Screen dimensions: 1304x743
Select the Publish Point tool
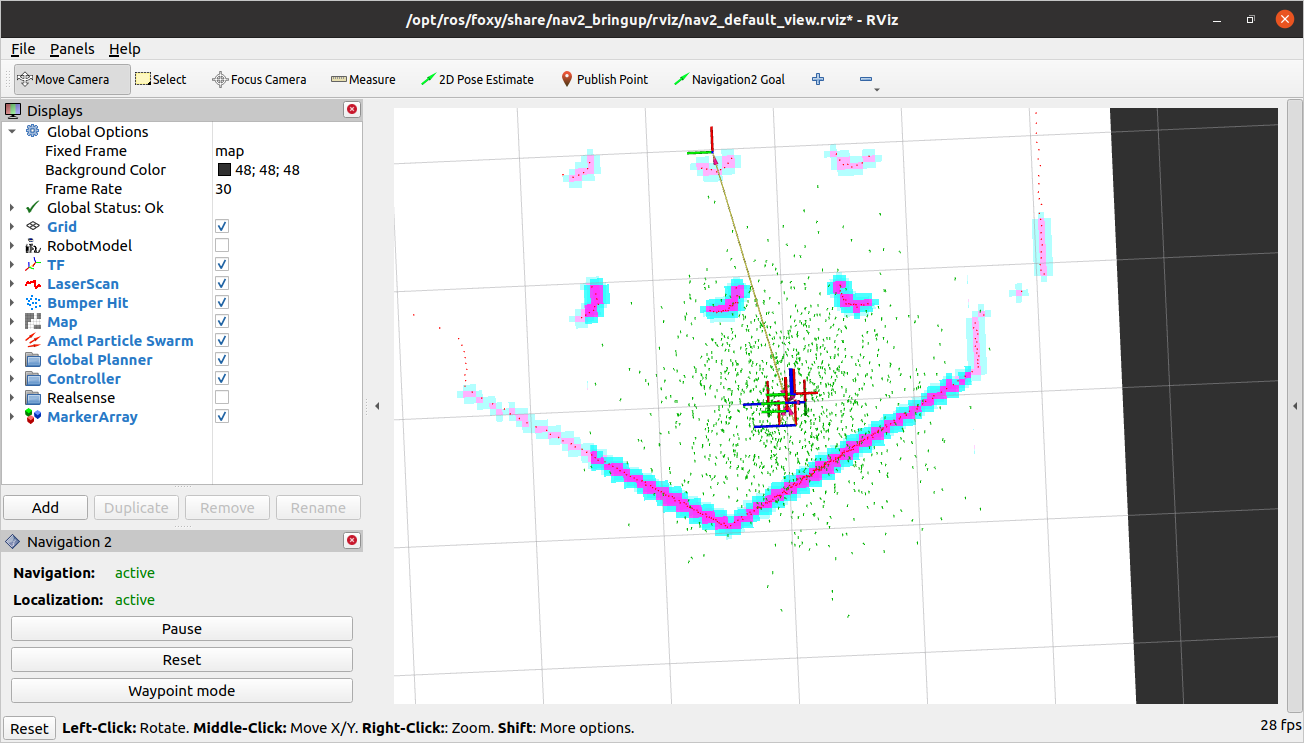pyautogui.click(x=604, y=79)
